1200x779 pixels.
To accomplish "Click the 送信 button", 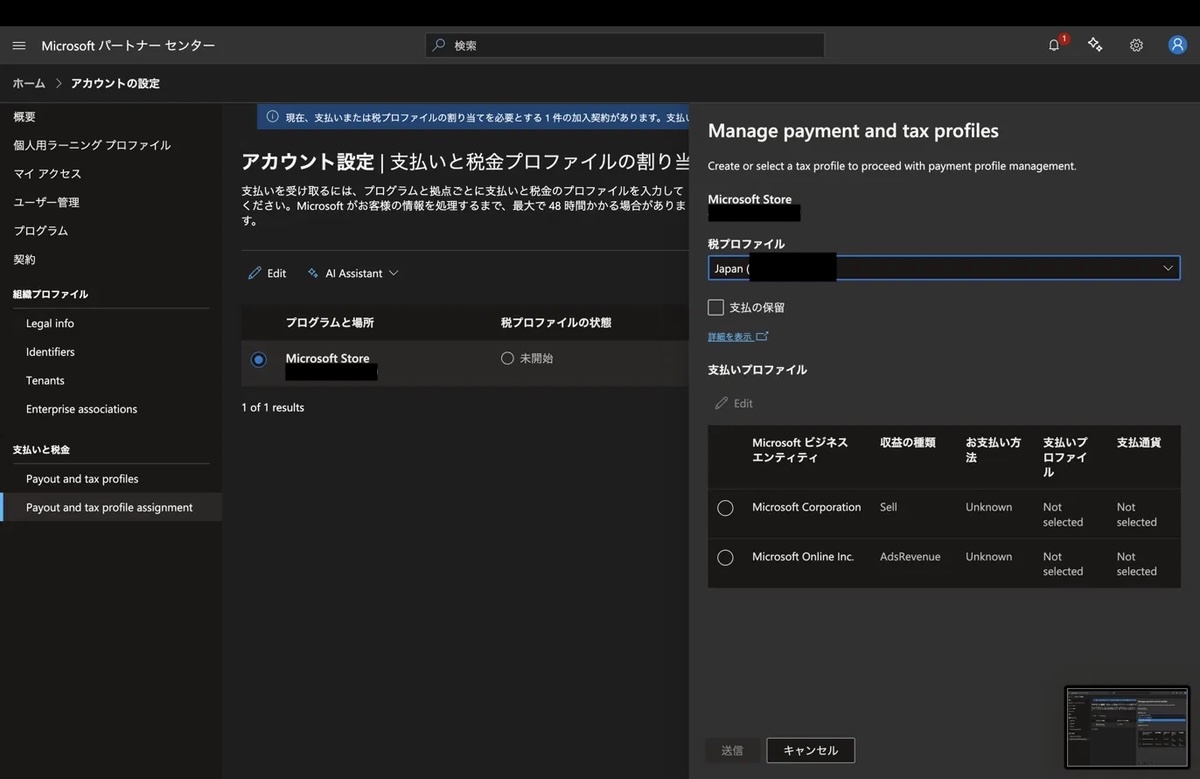I will [x=732, y=750].
